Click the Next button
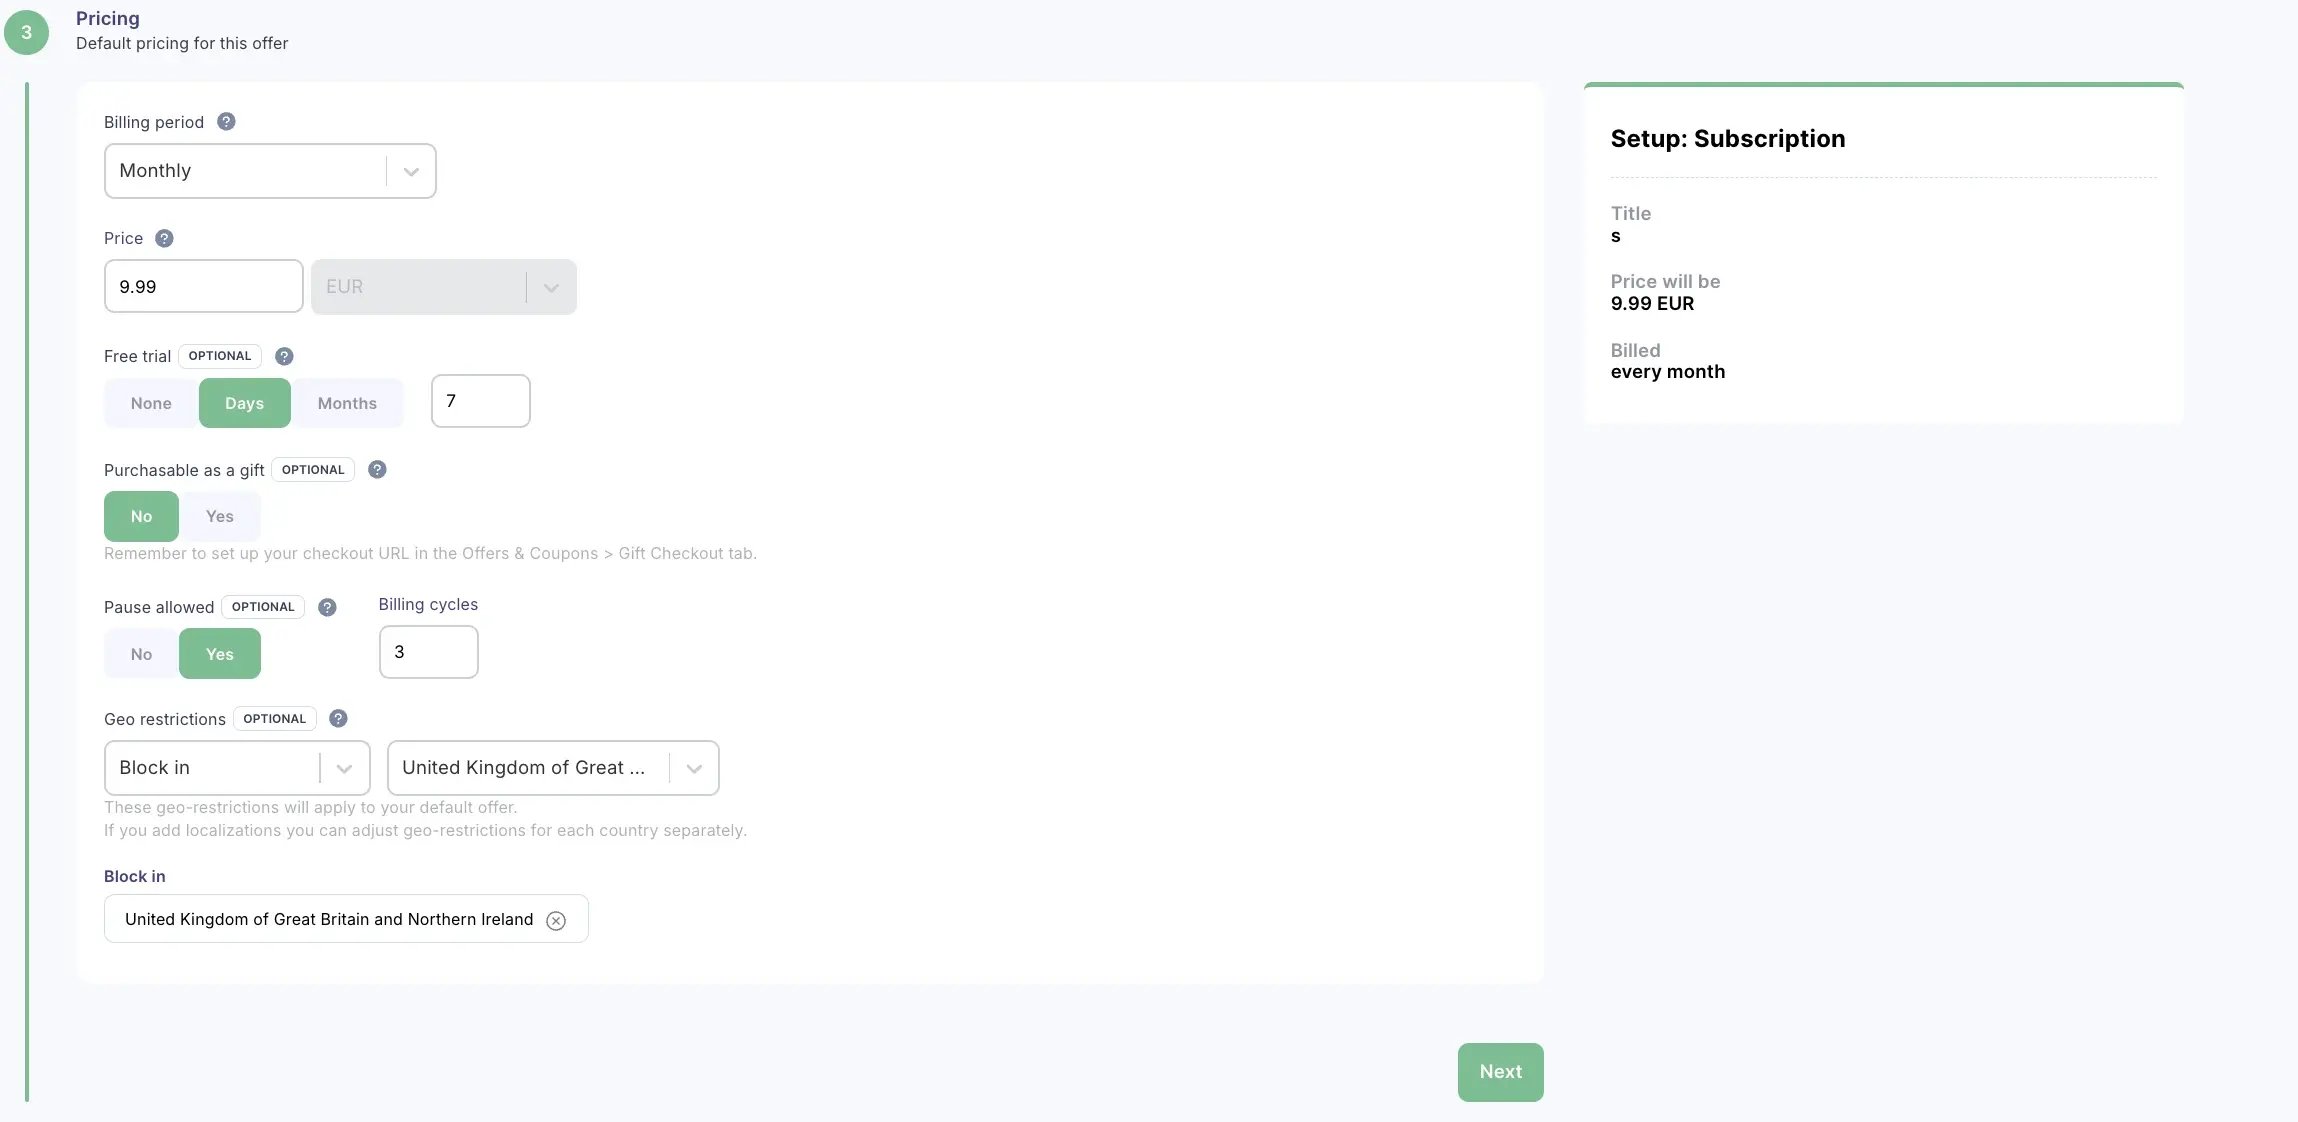This screenshot has width=2298, height=1122. pos(1499,1071)
